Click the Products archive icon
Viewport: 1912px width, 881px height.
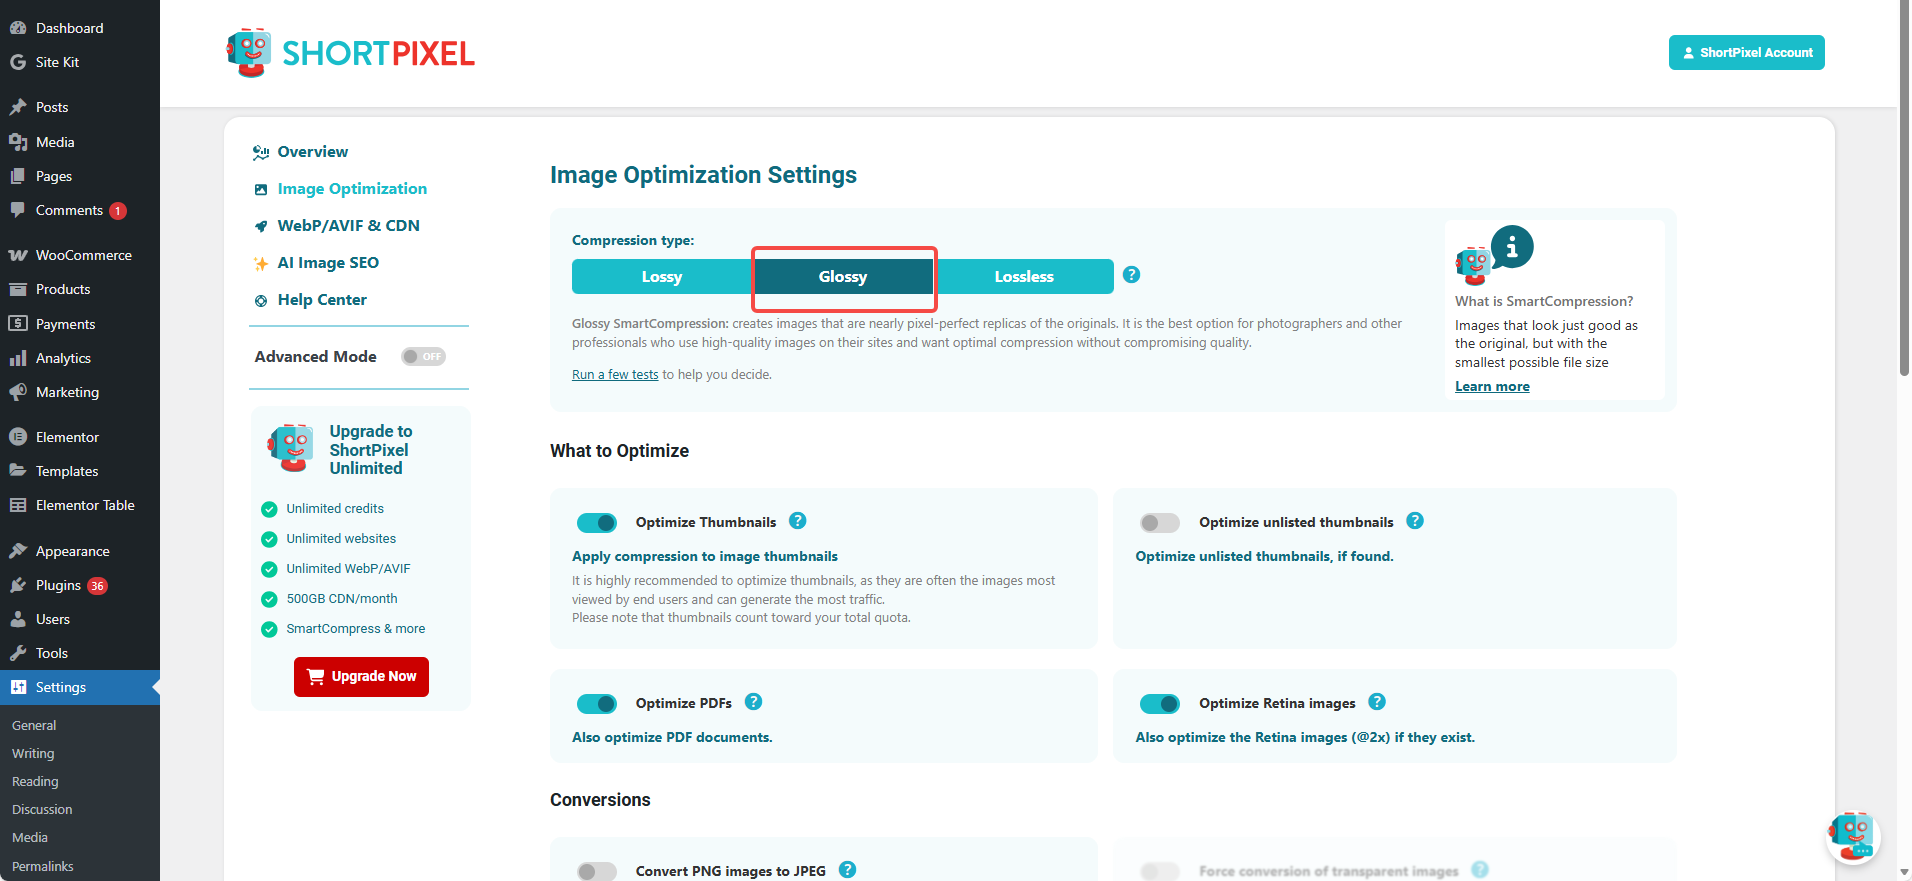[18, 289]
